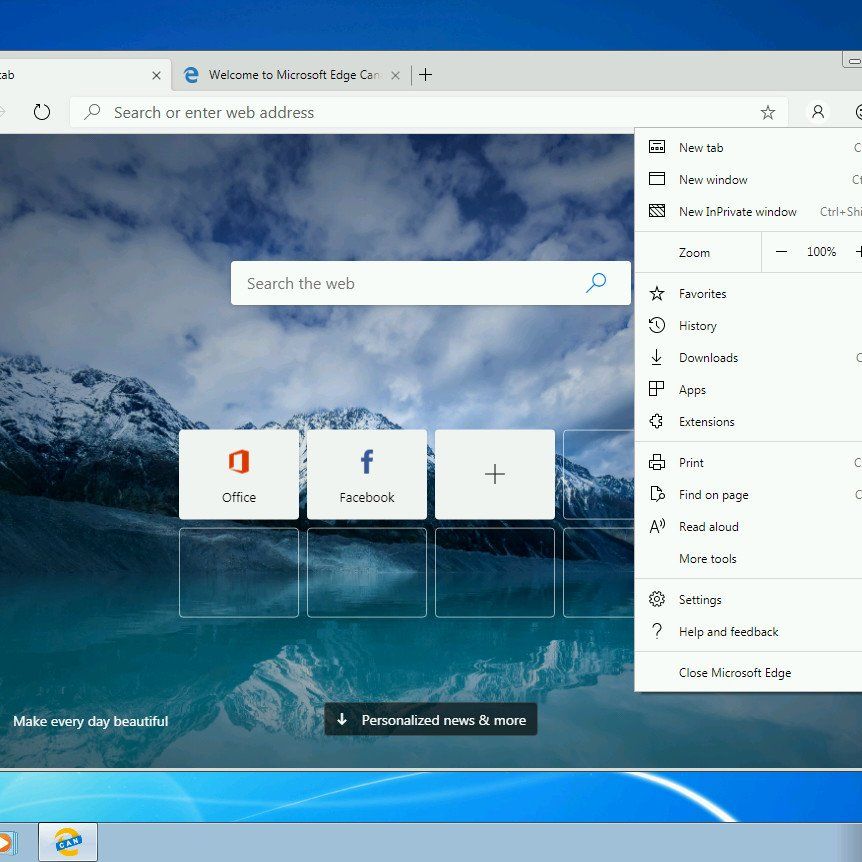Add a new quick link tile
This screenshot has height=862, width=862.
click(x=495, y=474)
